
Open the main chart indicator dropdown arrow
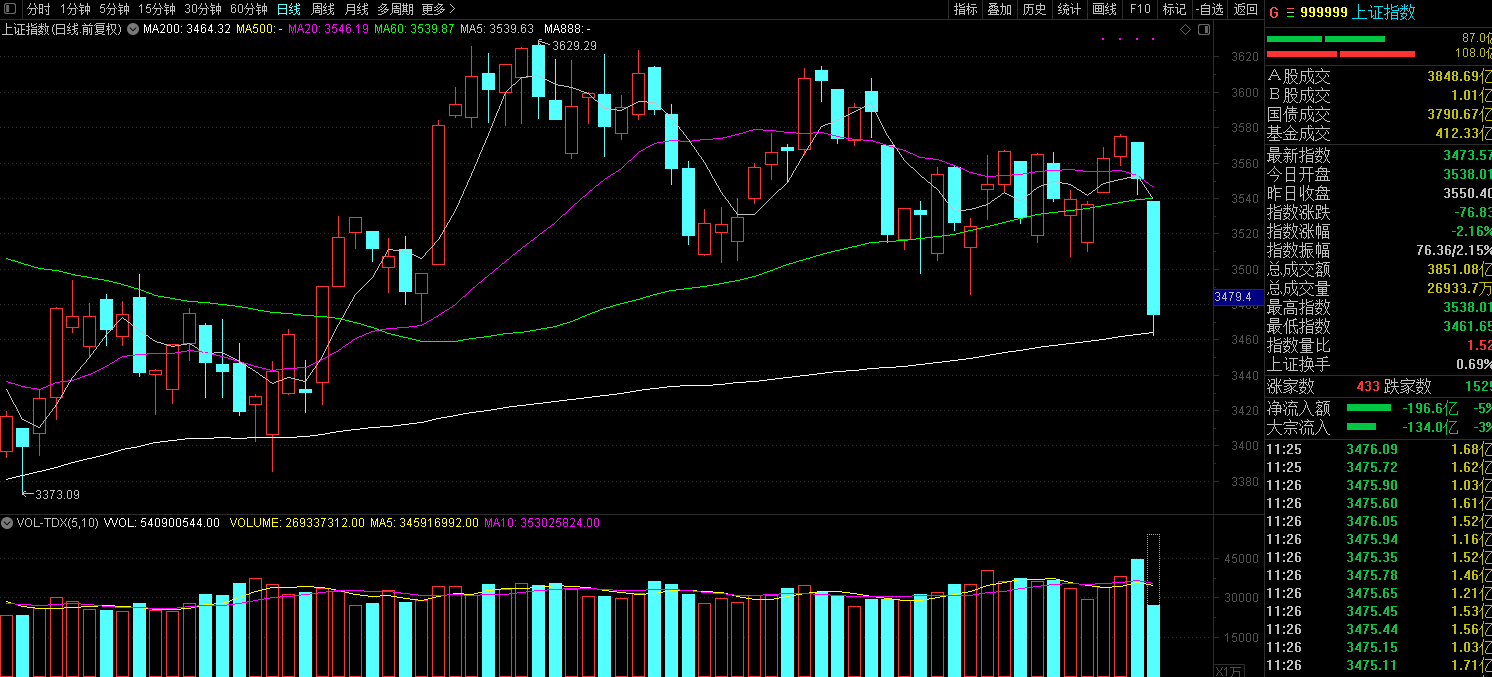(x=132, y=30)
